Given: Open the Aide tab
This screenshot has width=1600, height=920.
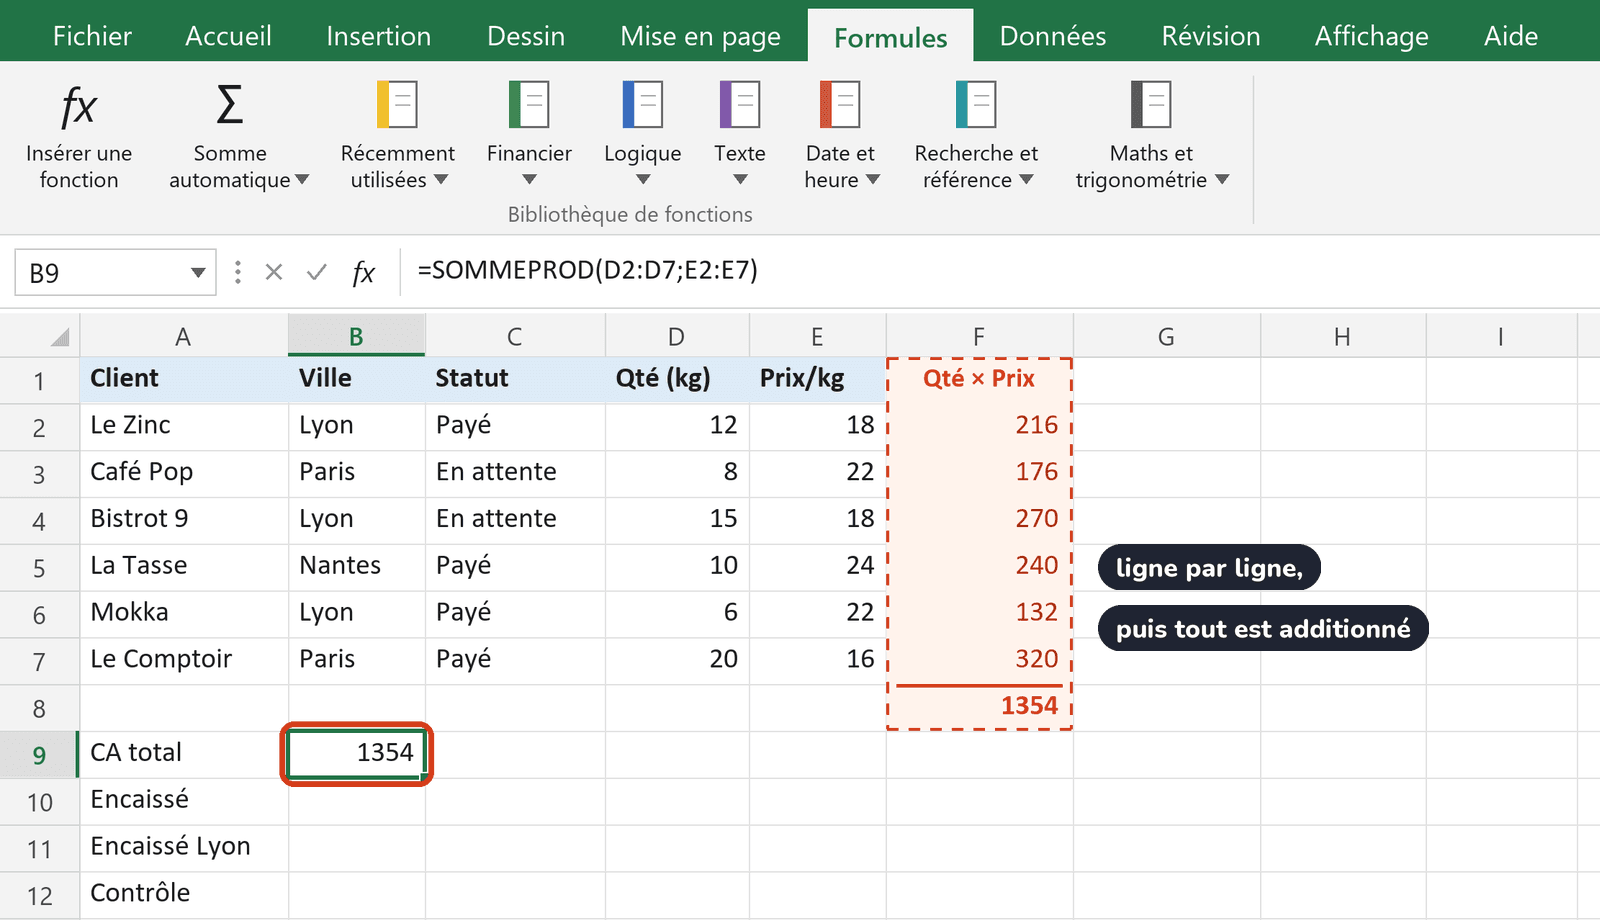Looking at the screenshot, I should [x=1510, y=36].
